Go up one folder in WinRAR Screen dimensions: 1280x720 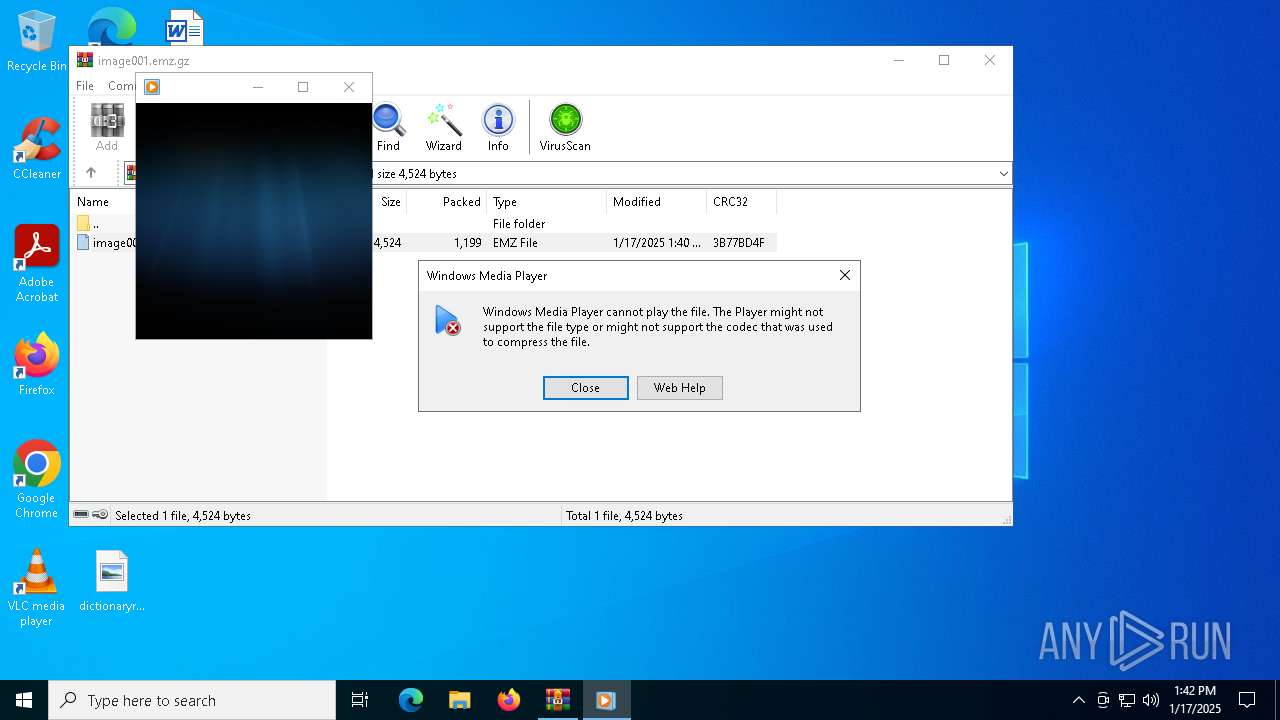91,173
